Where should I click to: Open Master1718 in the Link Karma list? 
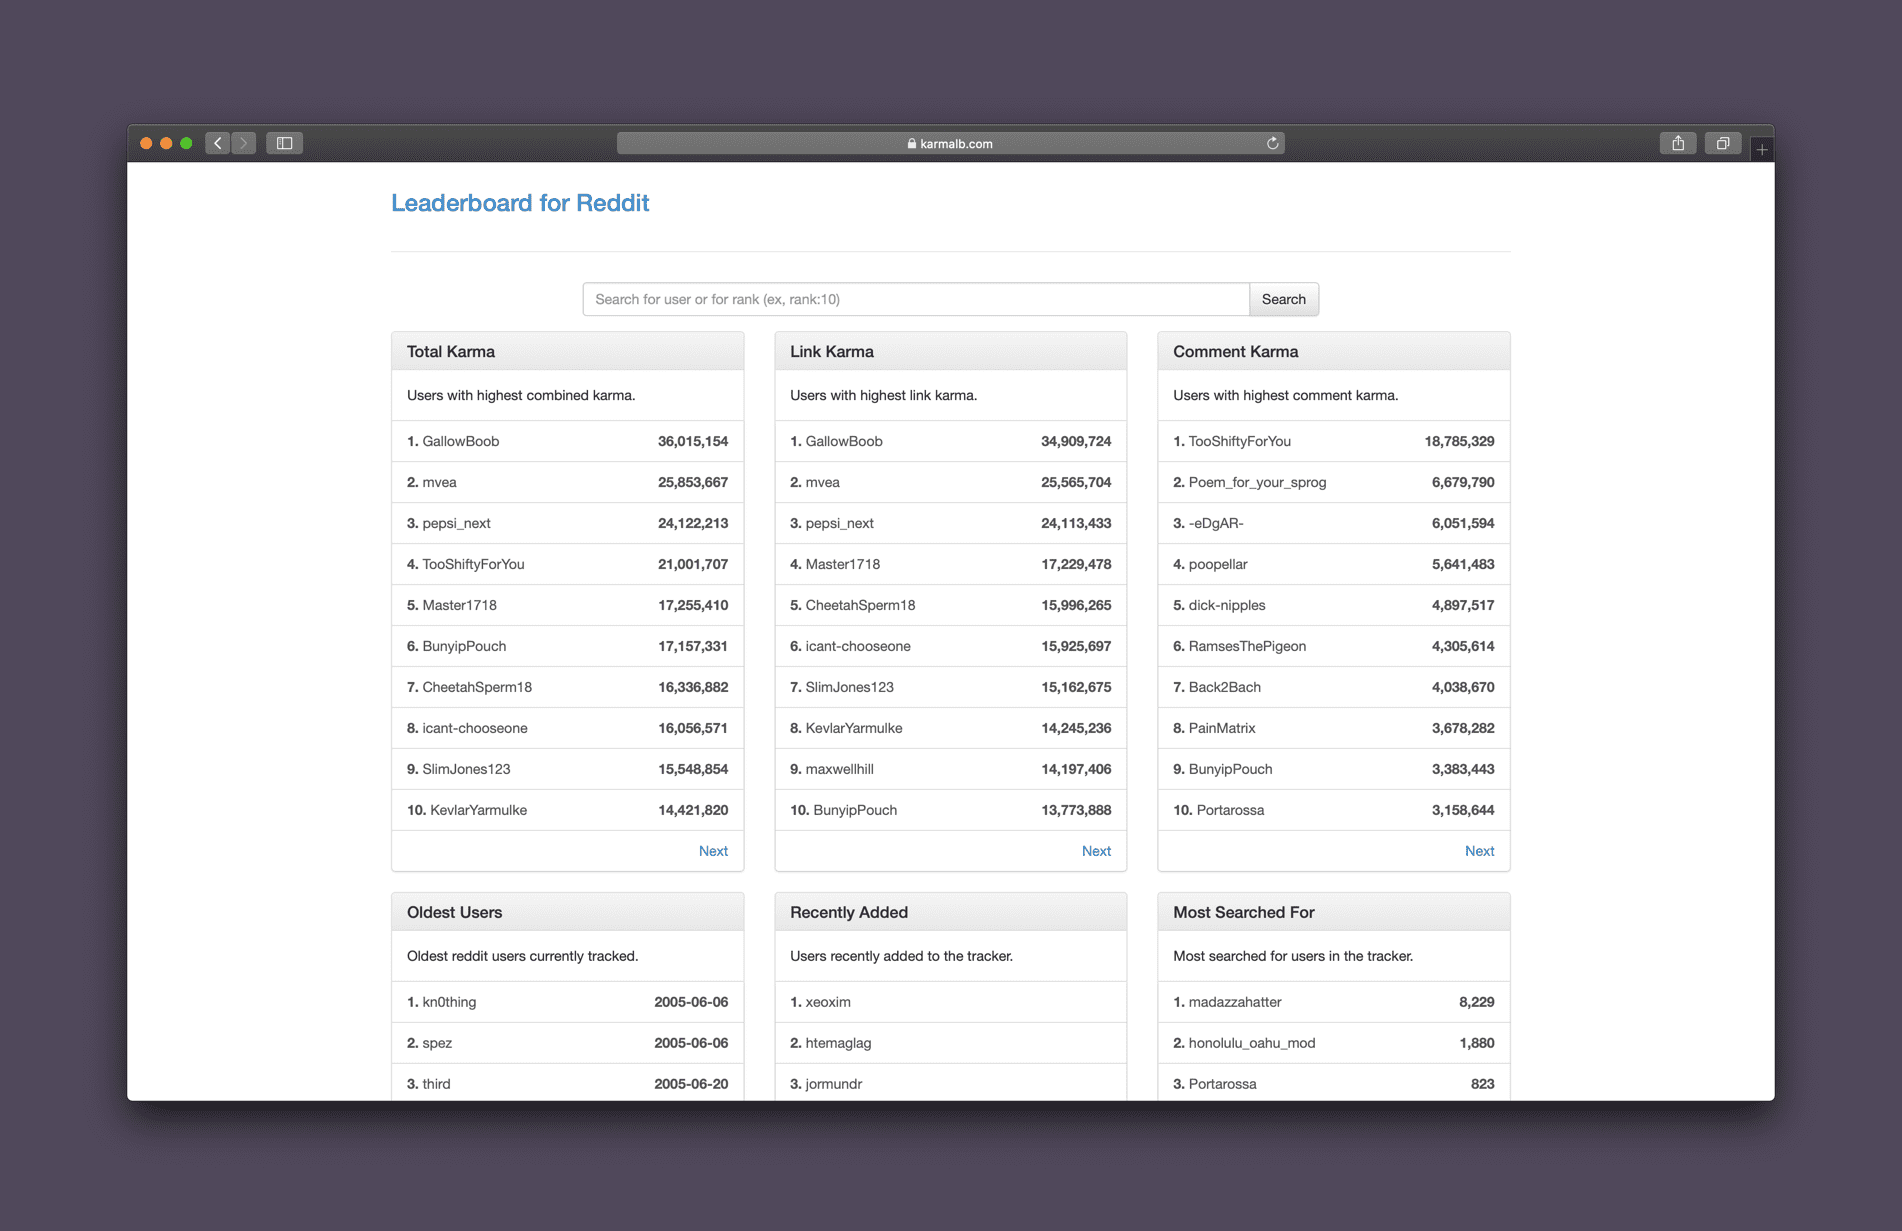843,564
